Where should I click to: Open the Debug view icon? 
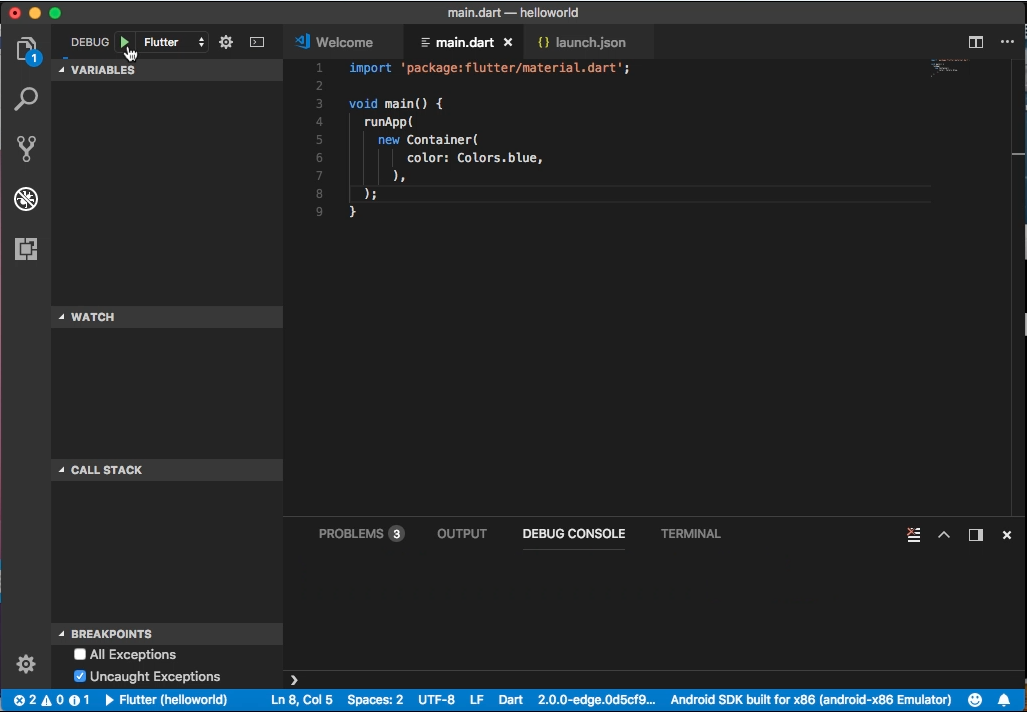pyautogui.click(x=26, y=199)
